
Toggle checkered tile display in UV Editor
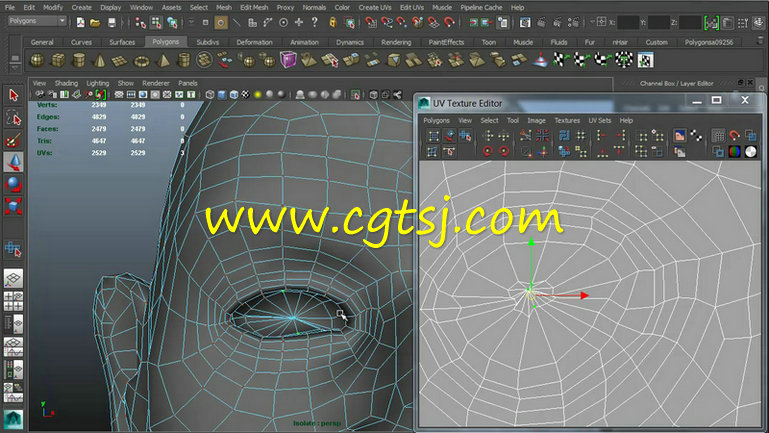tap(696, 135)
